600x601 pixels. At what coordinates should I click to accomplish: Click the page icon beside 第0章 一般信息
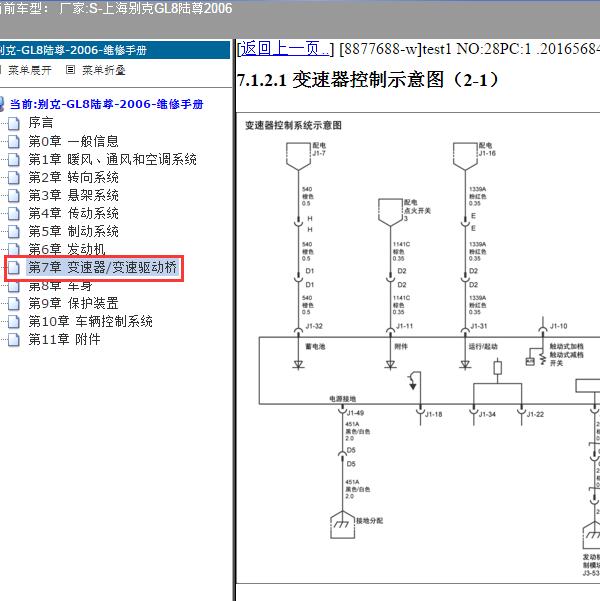coord(14,141)
